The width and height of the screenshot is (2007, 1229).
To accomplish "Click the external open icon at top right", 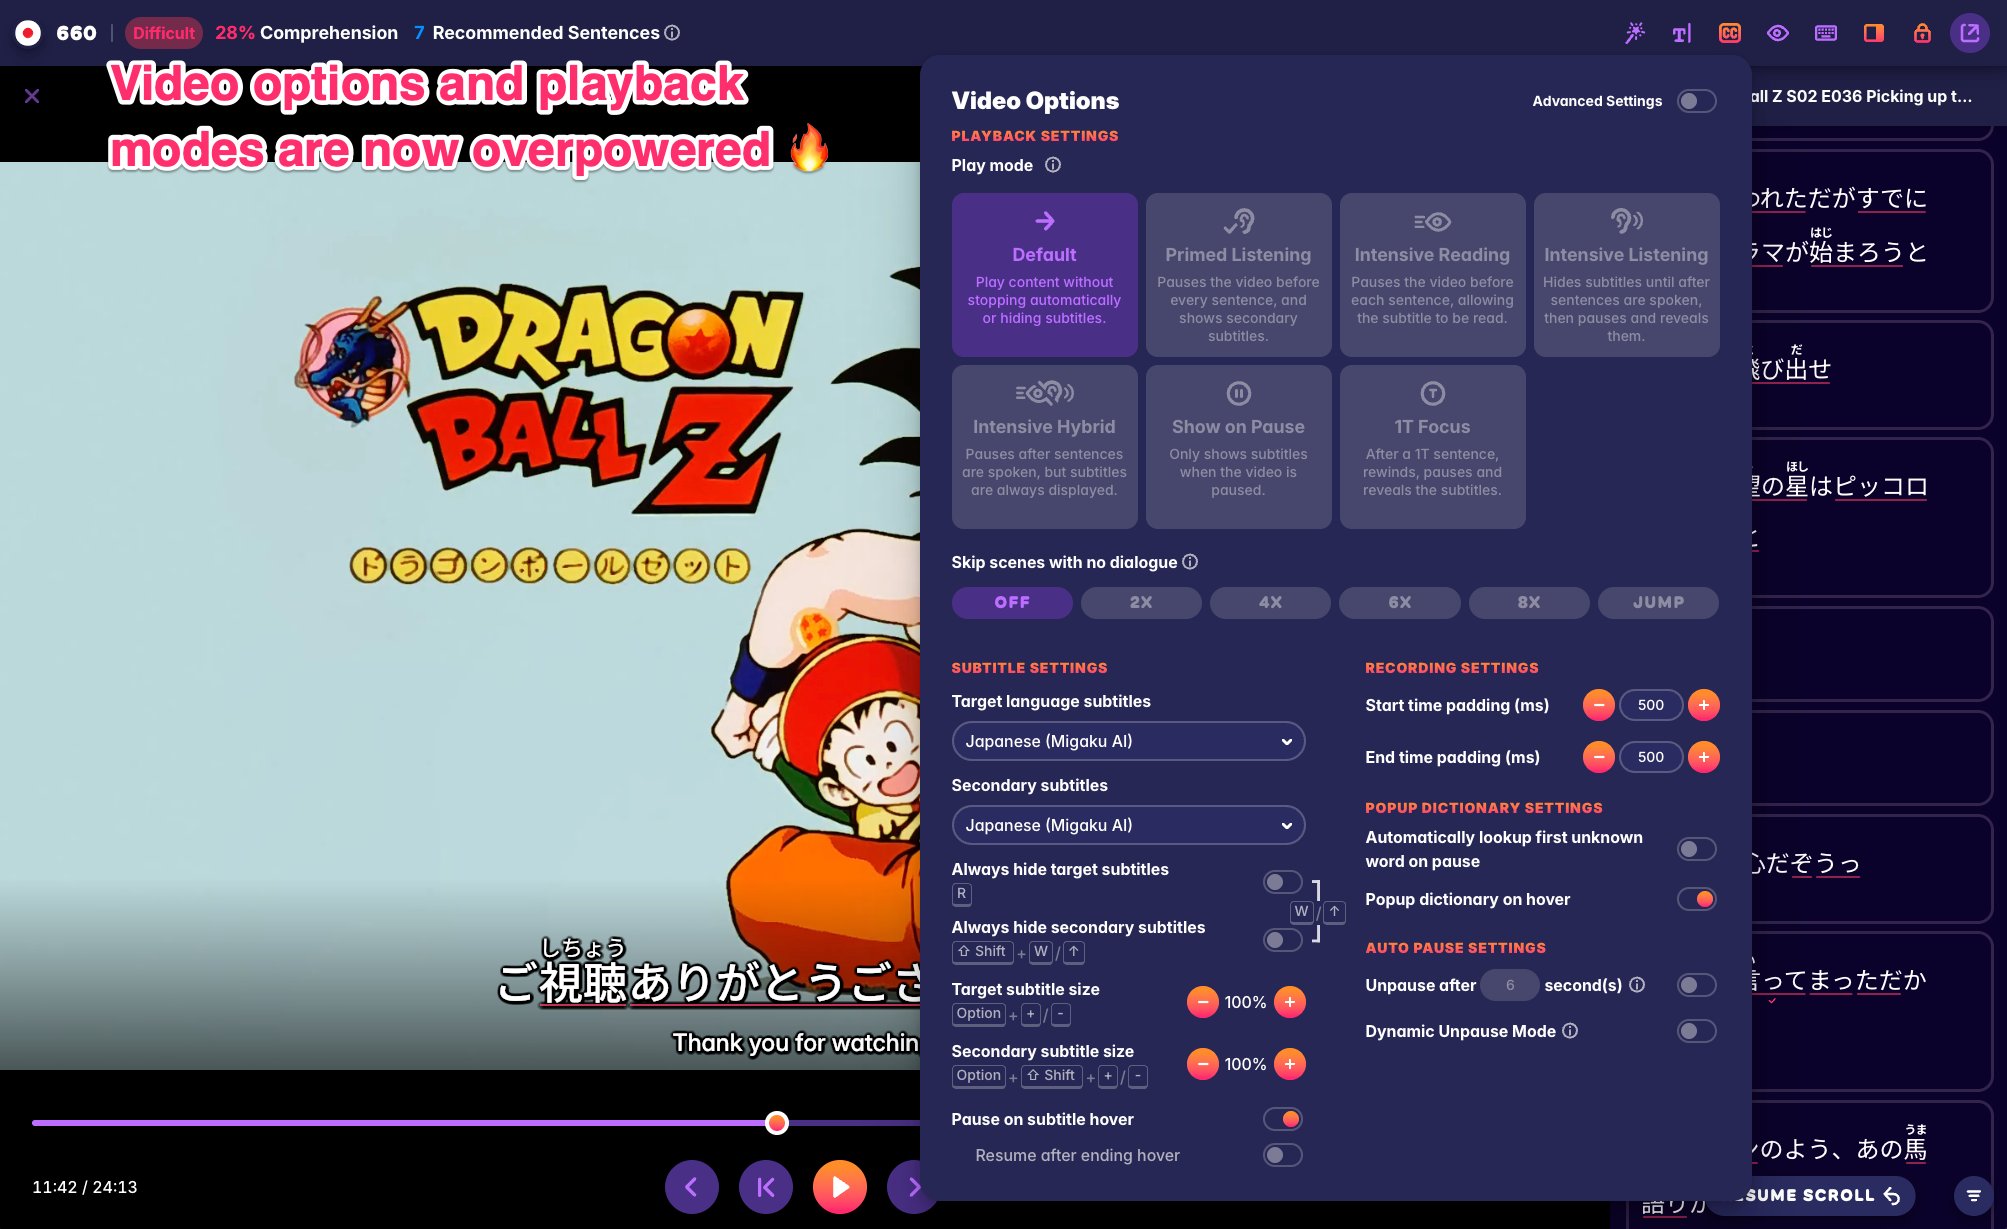I will [x=1970, y=33].
